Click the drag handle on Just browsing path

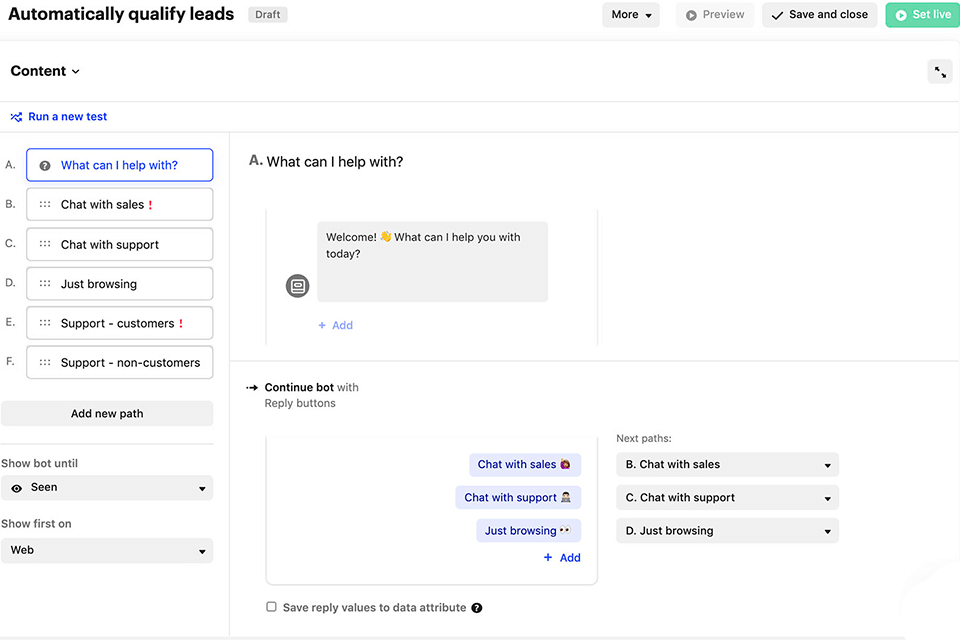pos(45,284)
